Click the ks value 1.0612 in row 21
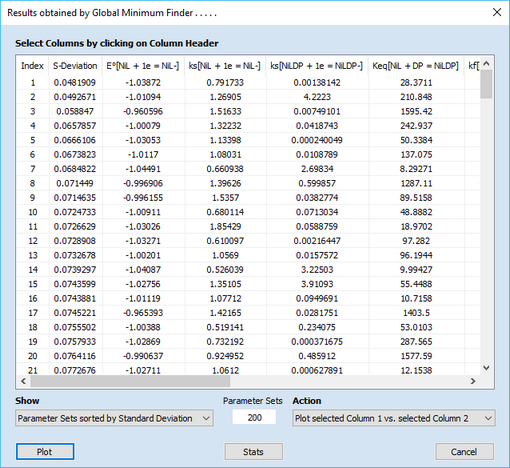 tap(225, 370)
